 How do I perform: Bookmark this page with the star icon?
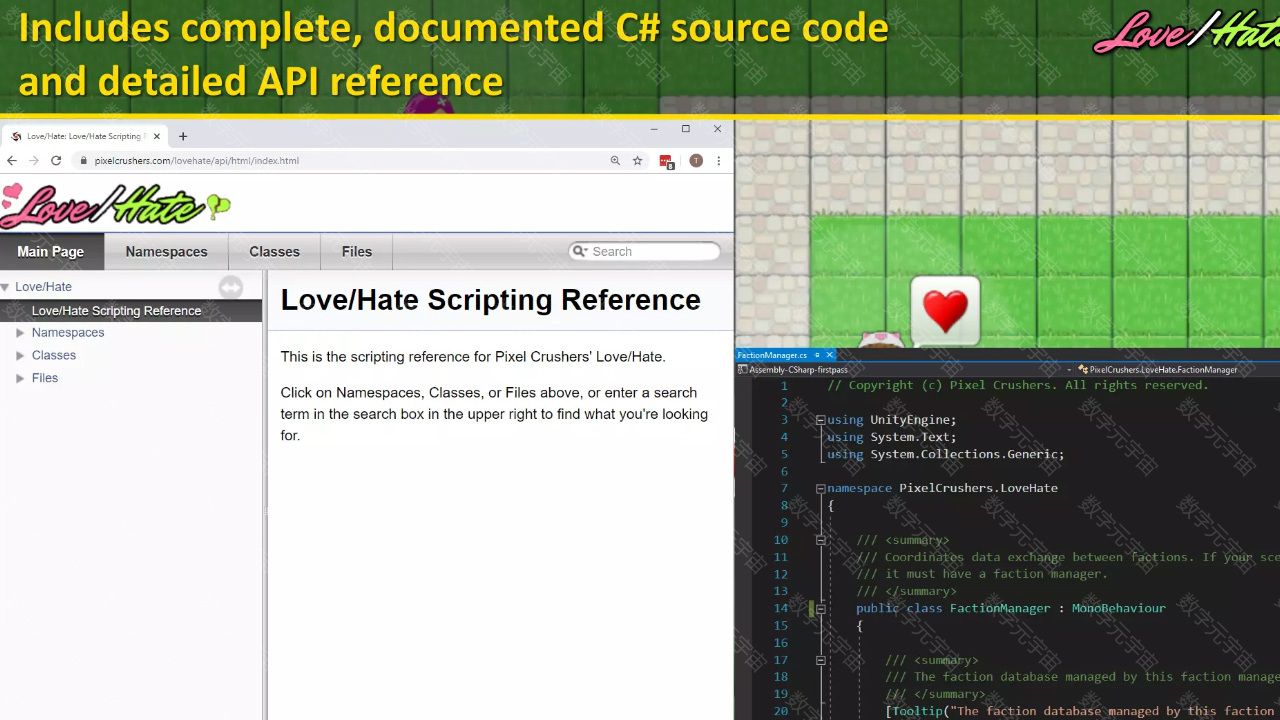click(x=637, y=160)
